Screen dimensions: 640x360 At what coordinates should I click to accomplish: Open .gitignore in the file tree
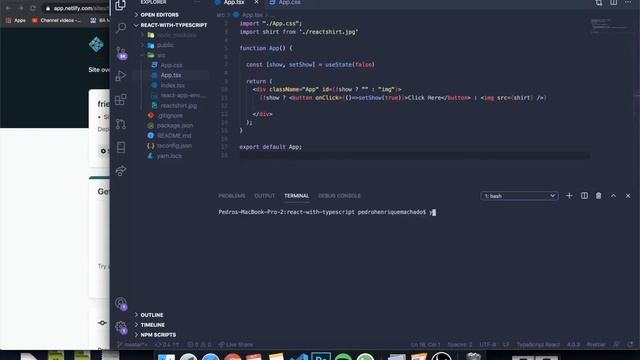(x=170, y=116)
